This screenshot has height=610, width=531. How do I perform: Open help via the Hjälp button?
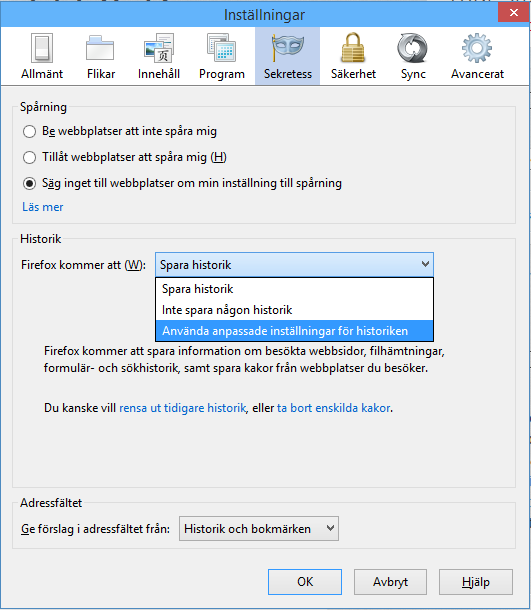tap(476, 582)
